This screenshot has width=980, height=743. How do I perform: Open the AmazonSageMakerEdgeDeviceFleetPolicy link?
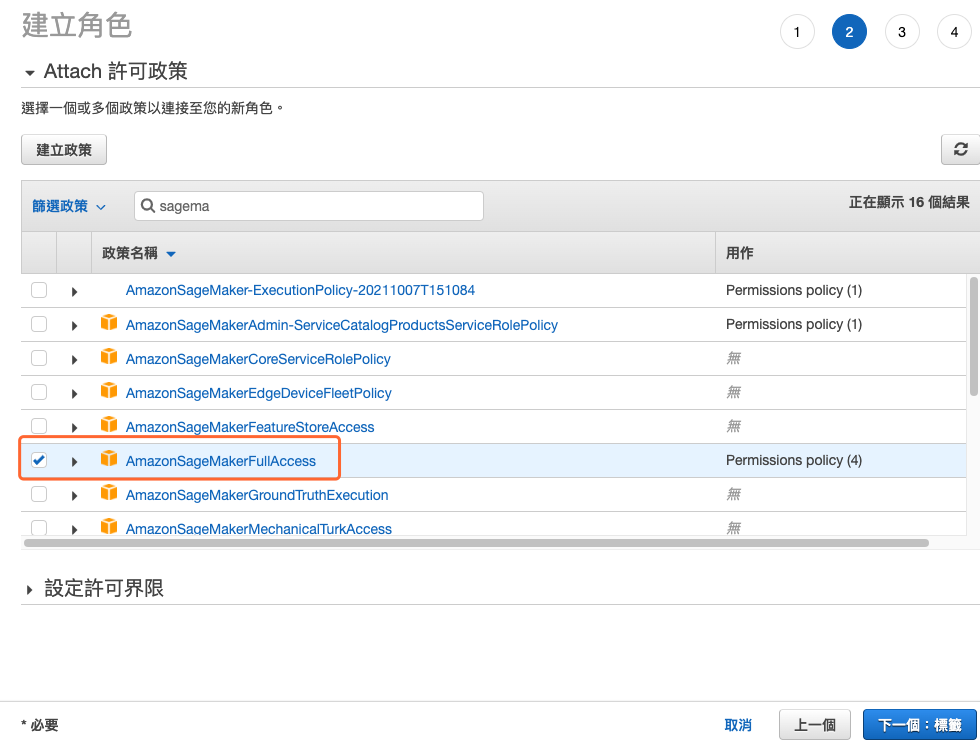(x=259, y=393)
